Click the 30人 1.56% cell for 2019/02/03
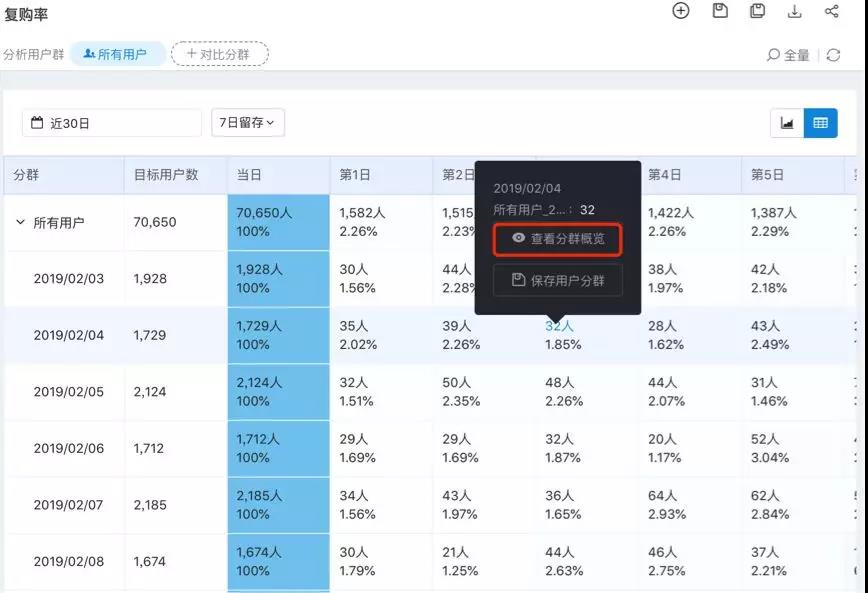868x593 pixels. tap(381, 279)
